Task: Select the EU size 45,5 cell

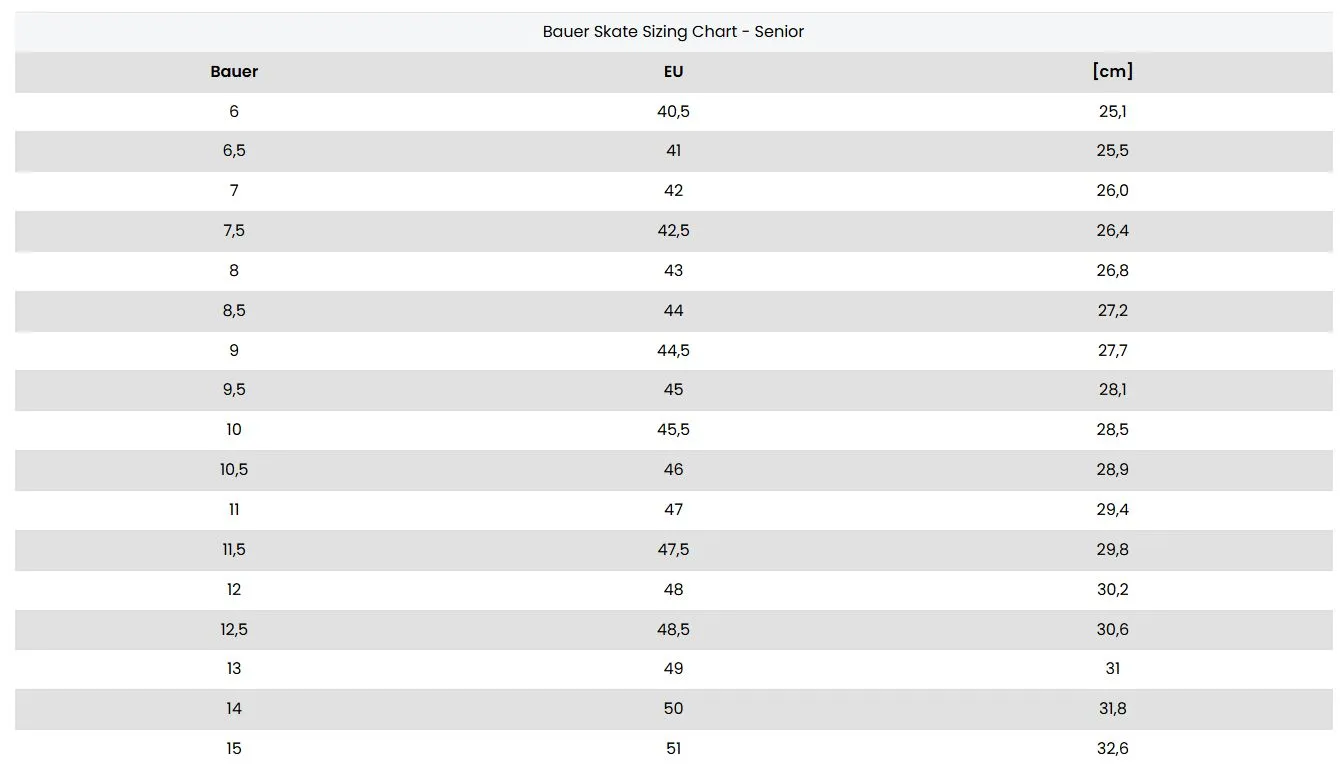Action: pos(673,430)
